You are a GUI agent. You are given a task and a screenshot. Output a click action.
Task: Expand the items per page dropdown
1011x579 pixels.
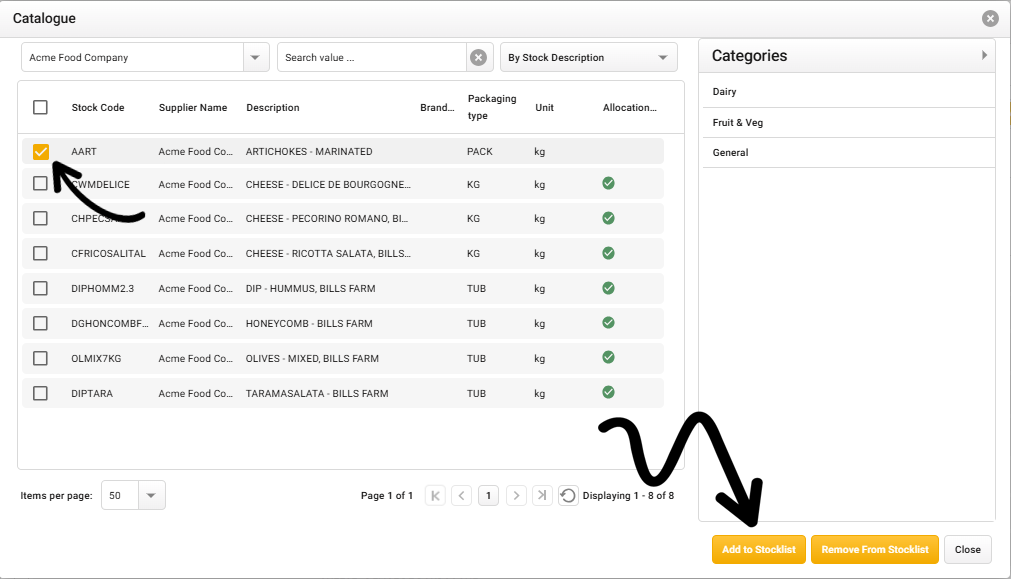pyautogui.click(x=151, y=495)
